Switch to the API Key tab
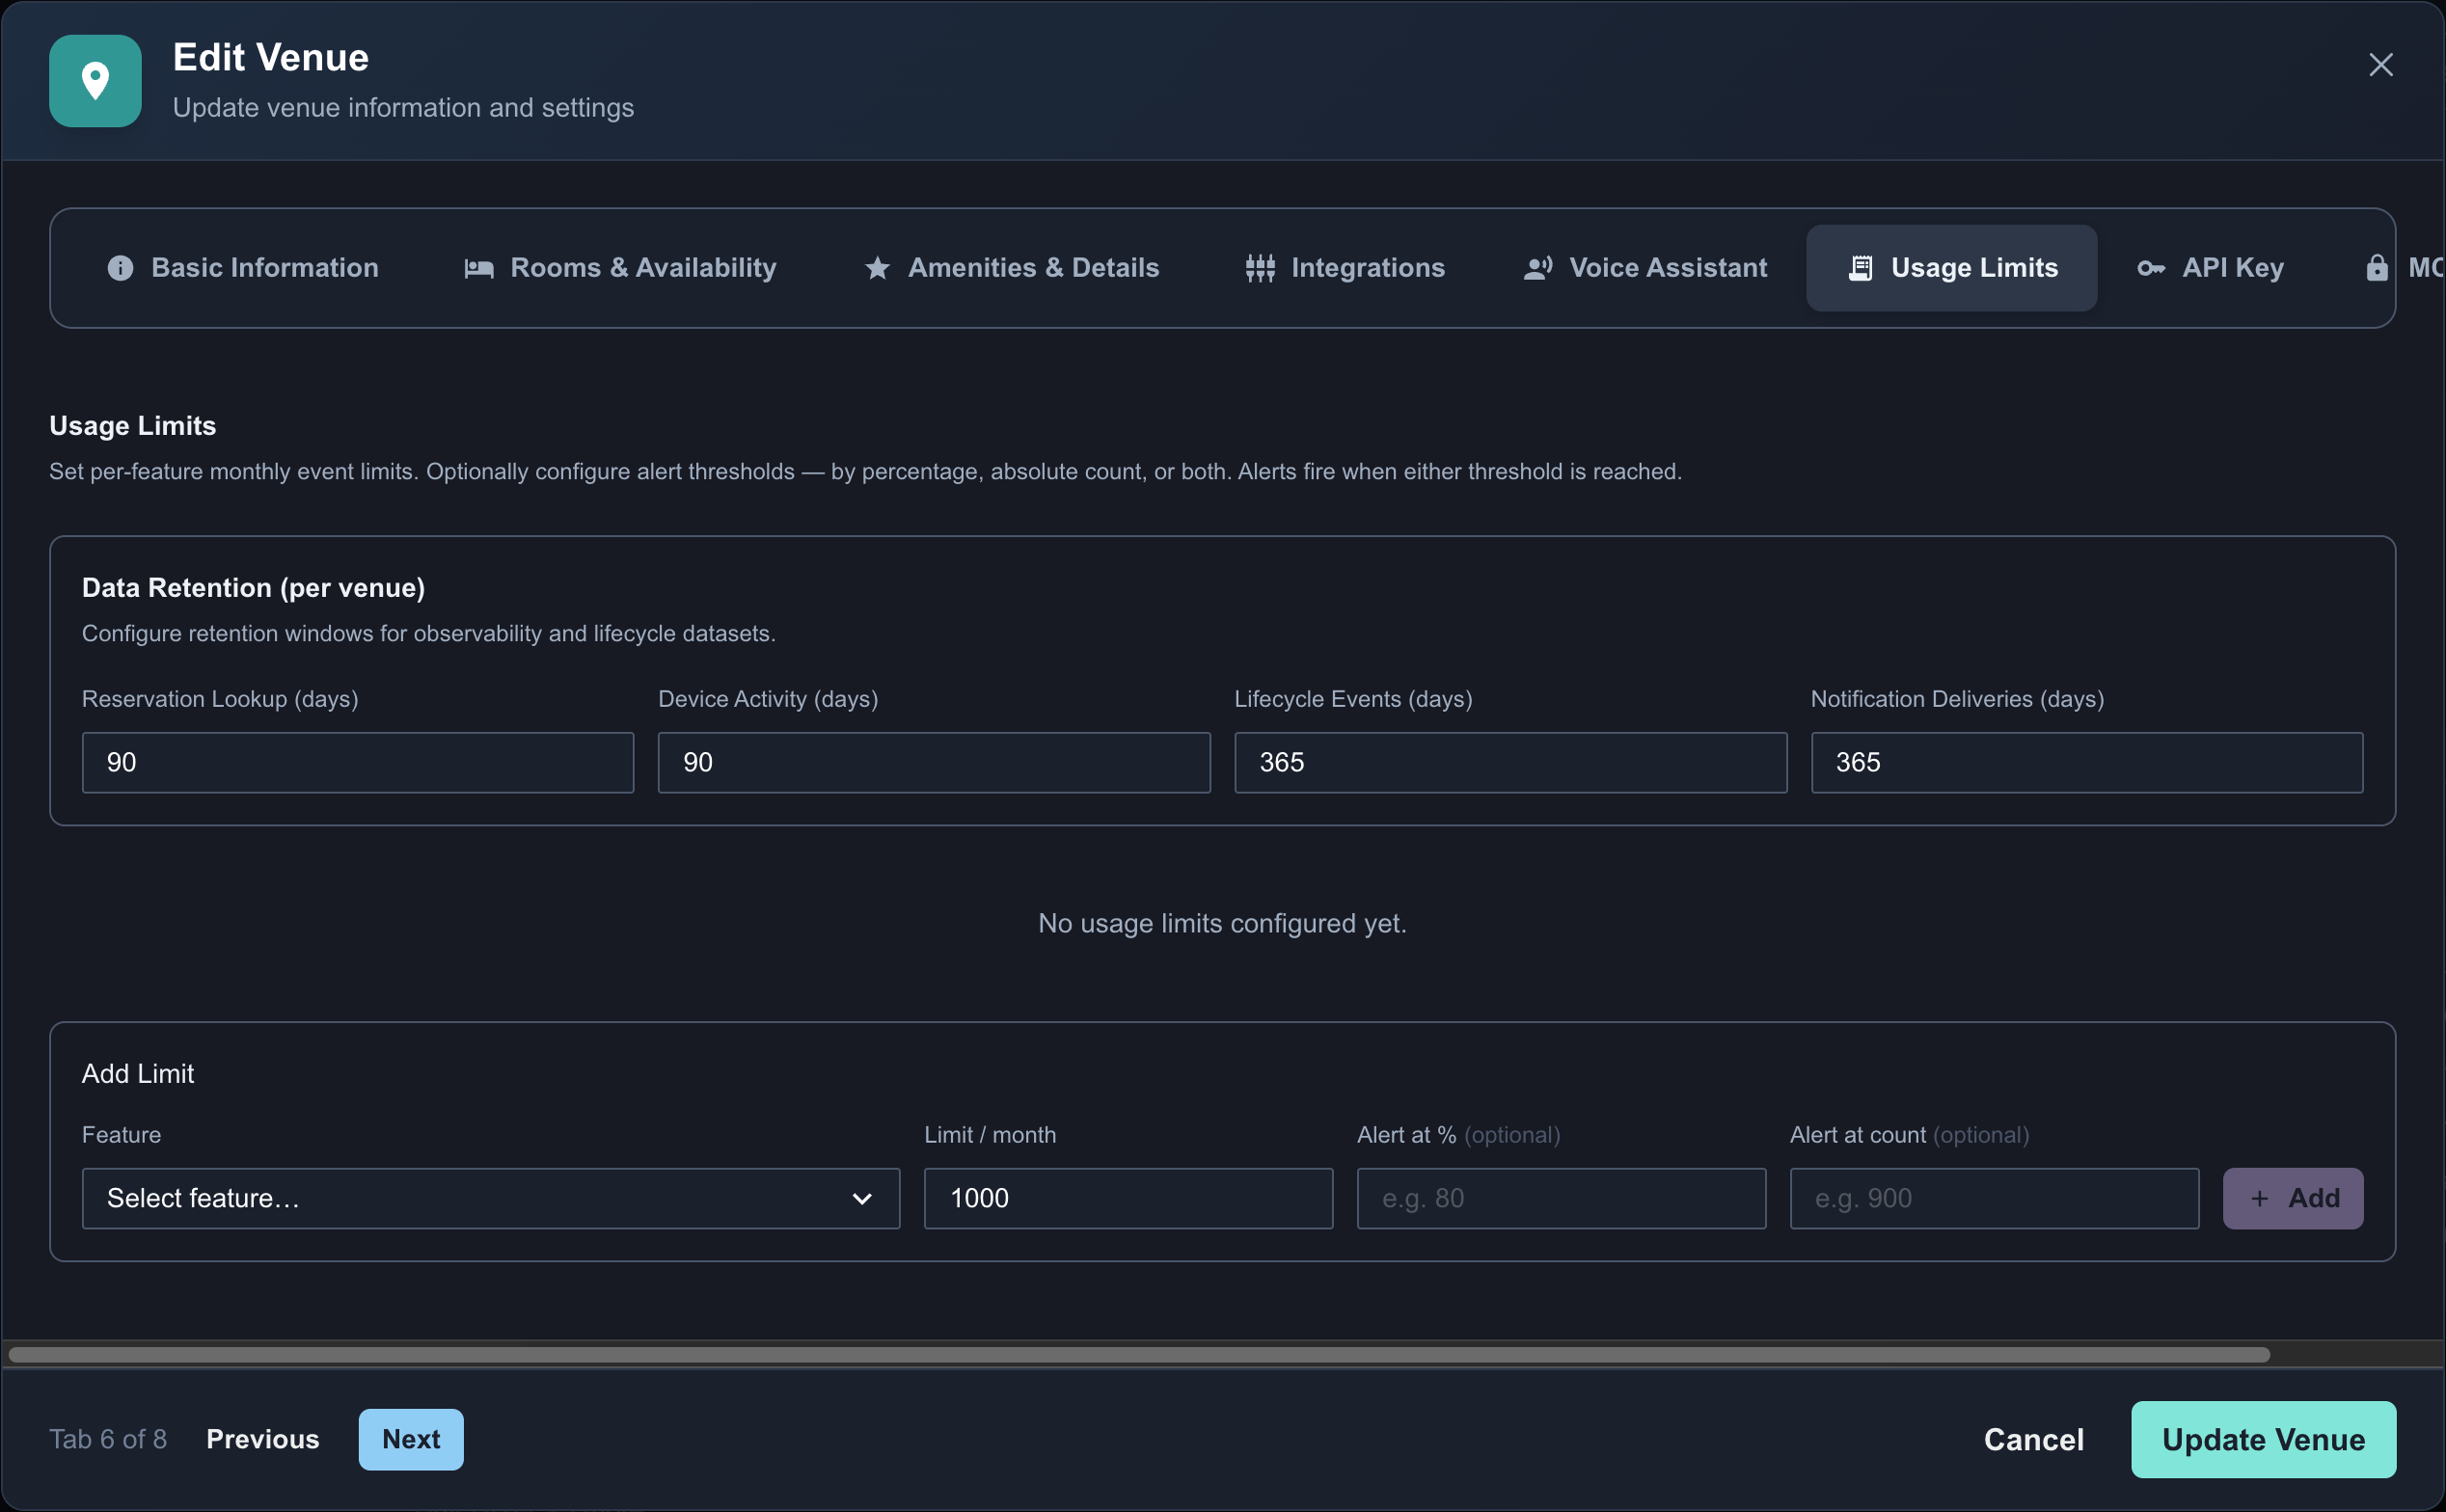2446x1512 pixels. tap(2210, 268)
